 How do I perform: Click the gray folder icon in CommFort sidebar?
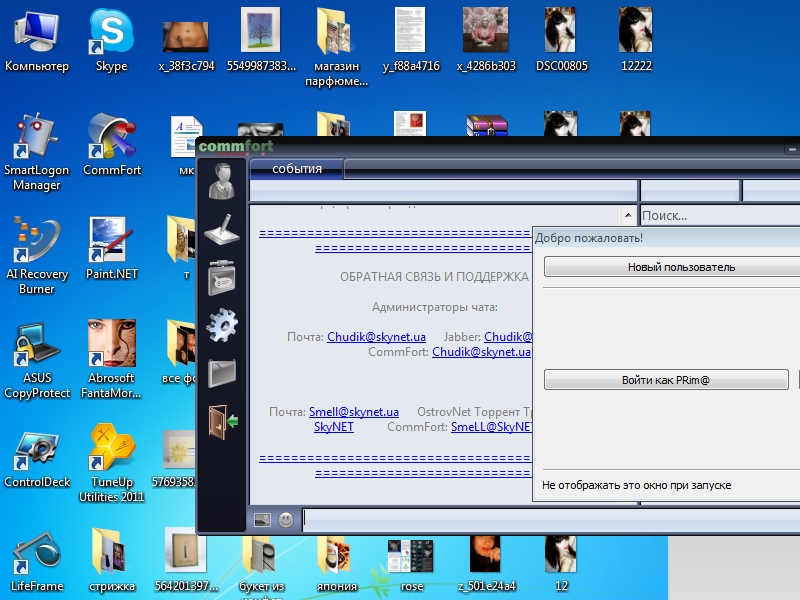tap(222, 372)
